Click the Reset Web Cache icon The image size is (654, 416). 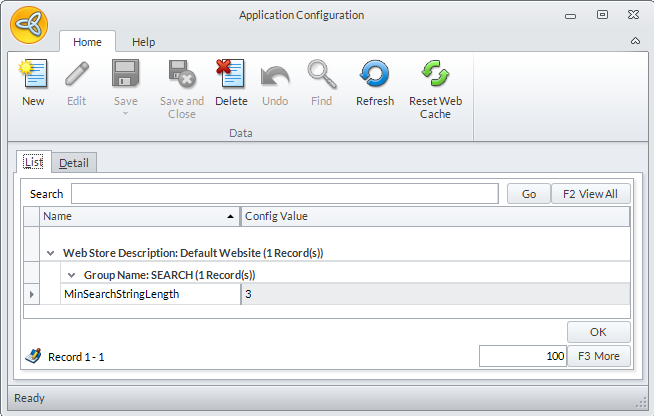pyautogui.click(x=435, y=75)
